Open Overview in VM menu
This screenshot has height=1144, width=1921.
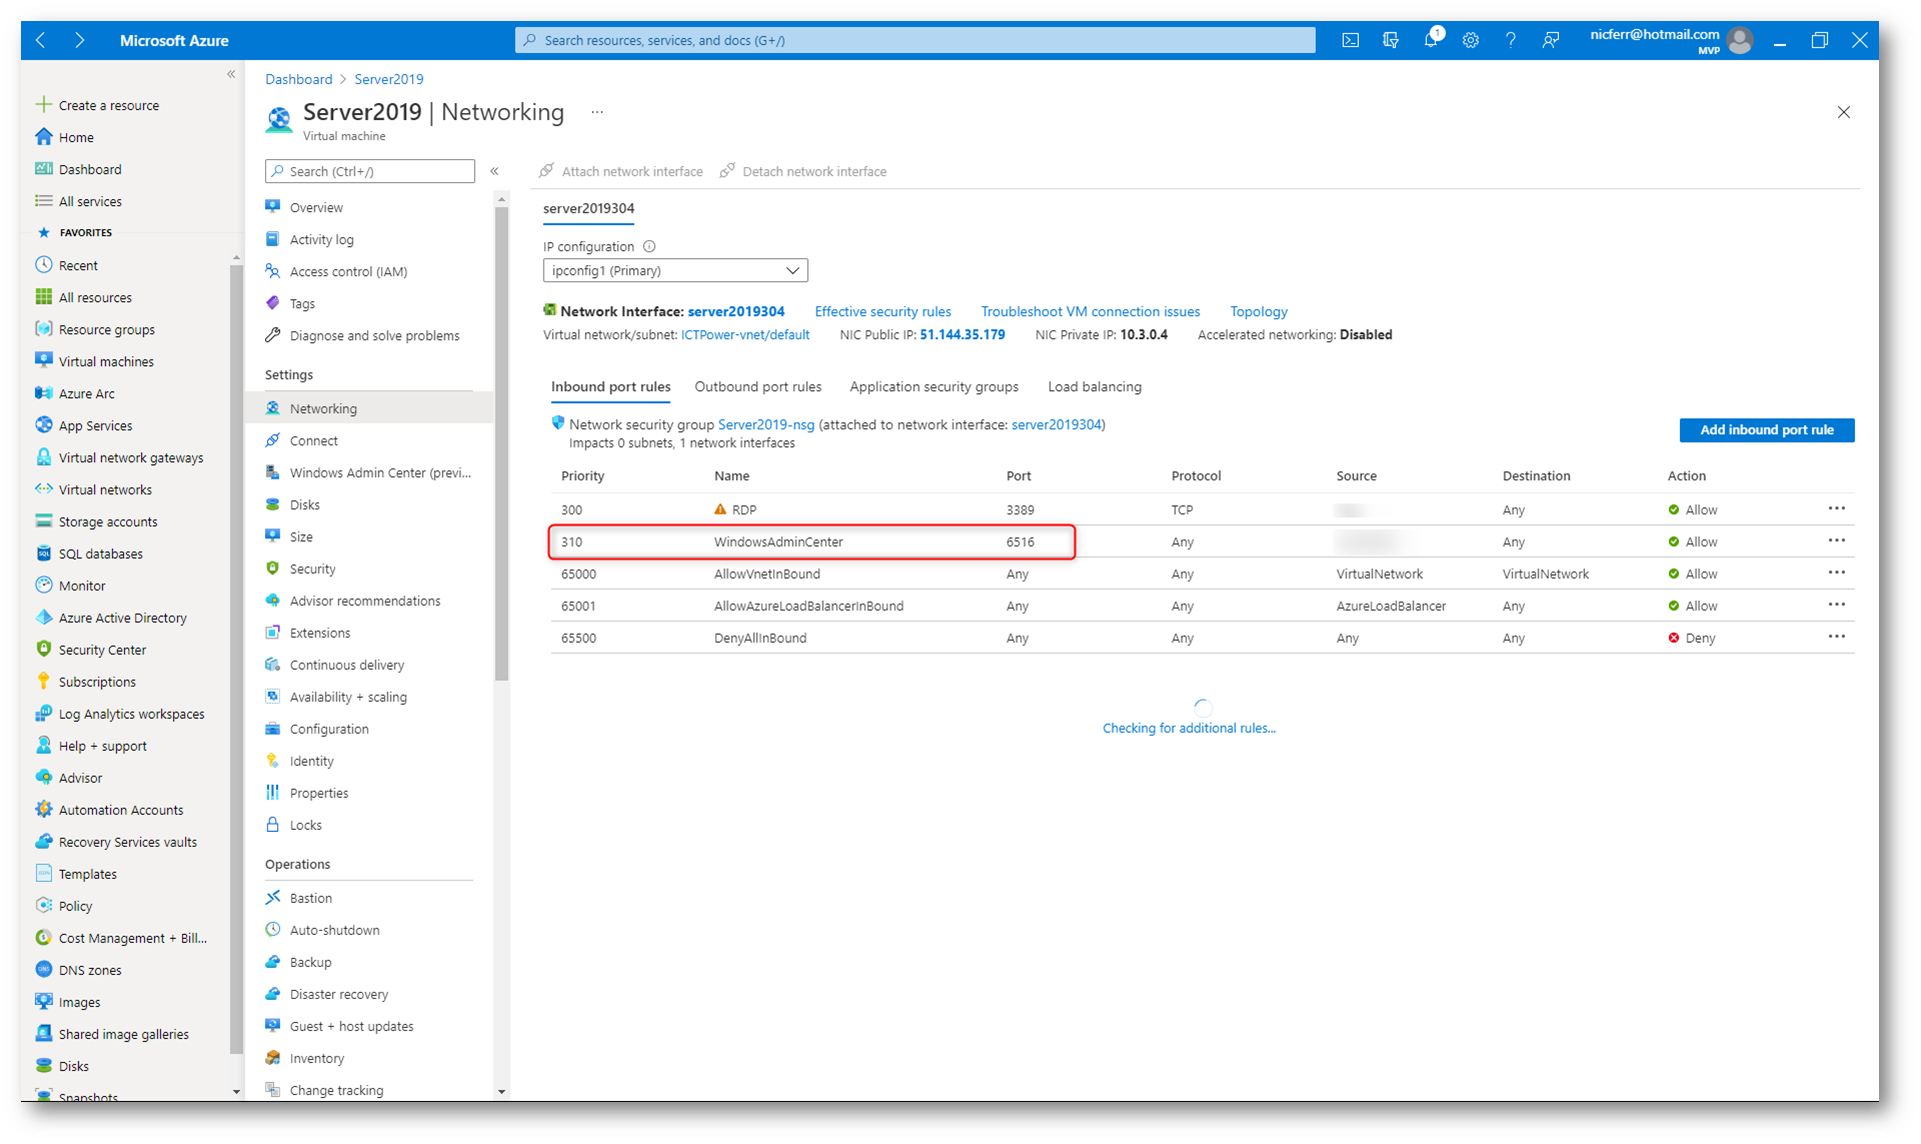(x=316, y=208)
